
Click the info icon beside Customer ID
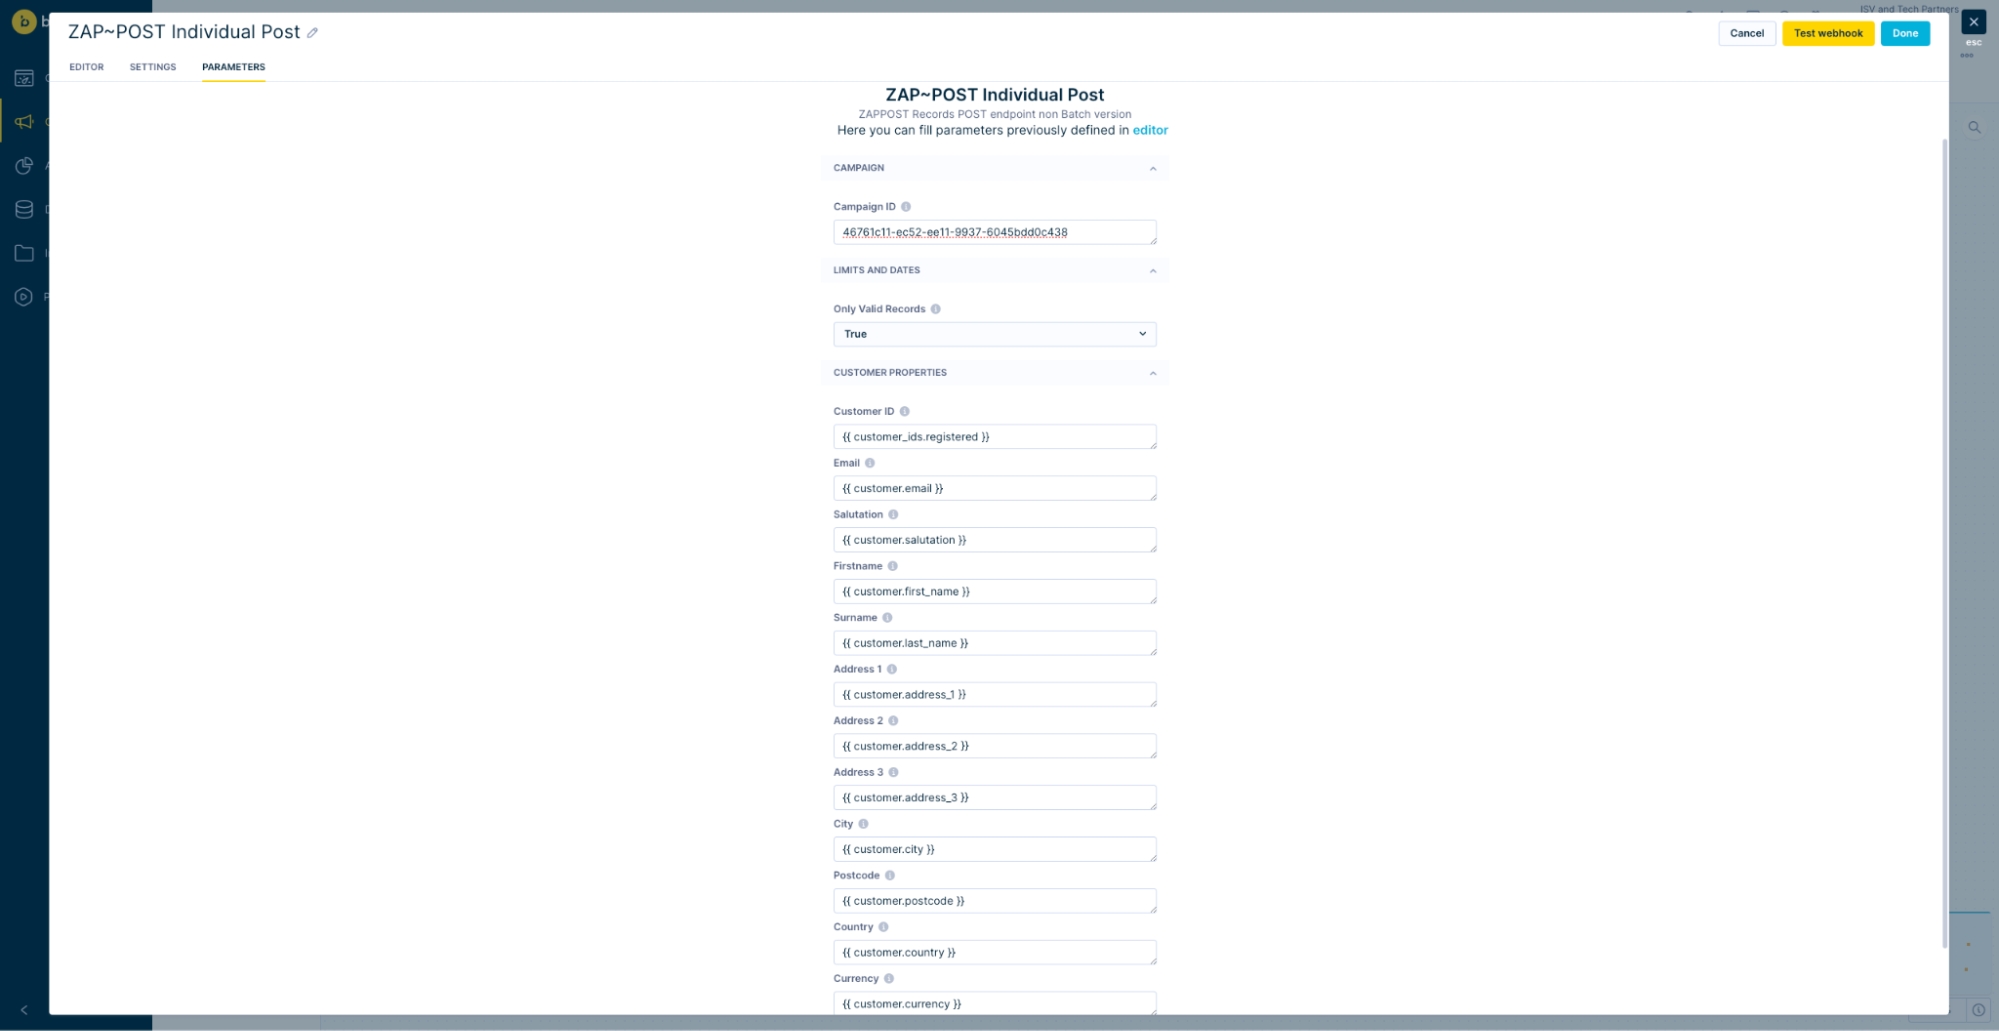pos(905,412)
